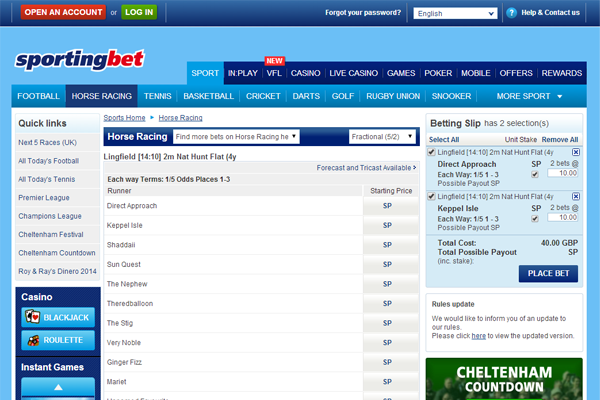Image resolution: width=600 pixels, height=400 pixels.
Task: Select Tennis in the sports bar
Action: click(x=158, y=96)
